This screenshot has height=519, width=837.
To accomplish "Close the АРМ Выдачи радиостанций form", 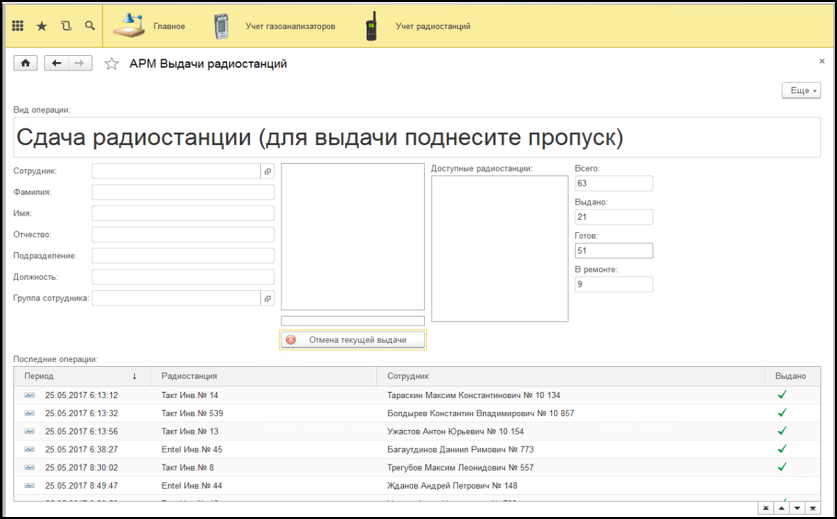I will 822,61.
